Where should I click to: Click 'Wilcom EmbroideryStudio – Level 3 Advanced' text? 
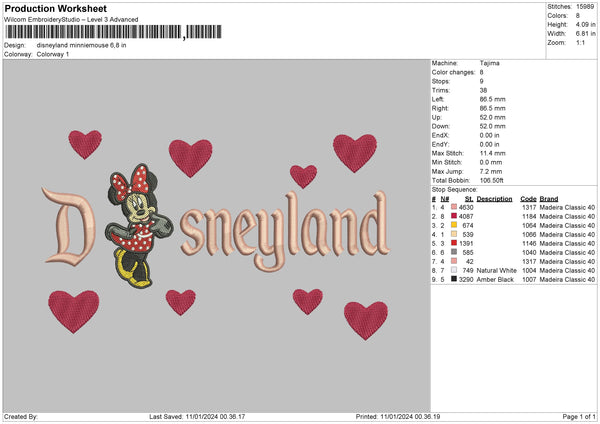pos(71,20)
